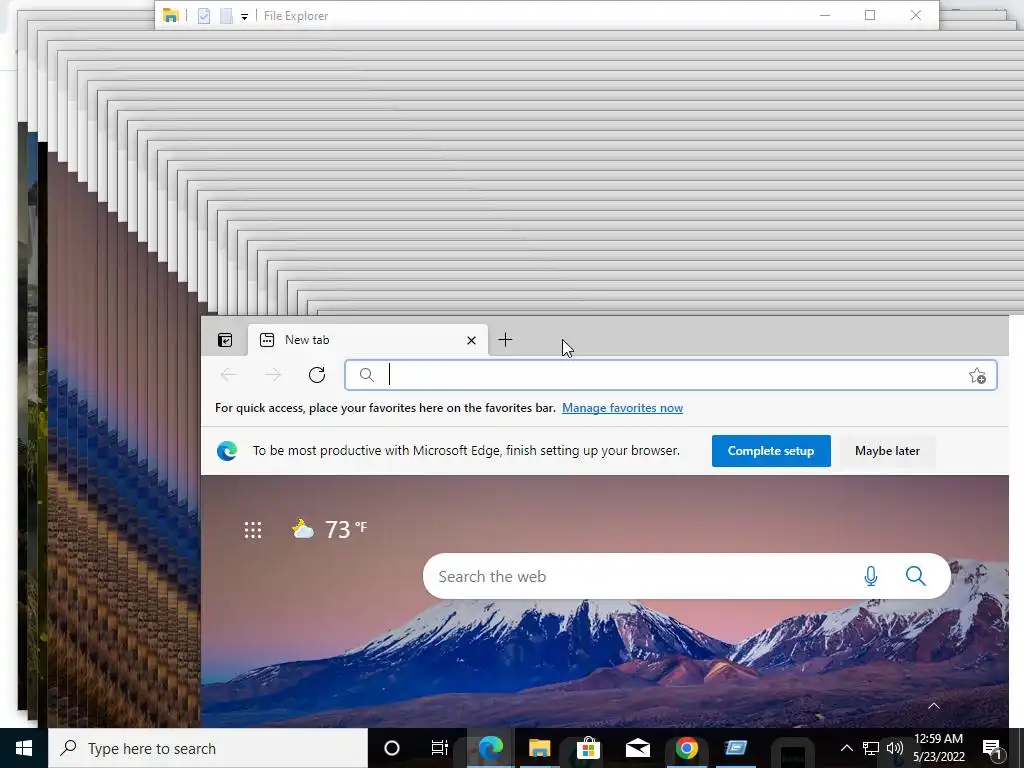Minimize the File Explorer window
Screen dimensions: 1024x768
click(825, 15)
